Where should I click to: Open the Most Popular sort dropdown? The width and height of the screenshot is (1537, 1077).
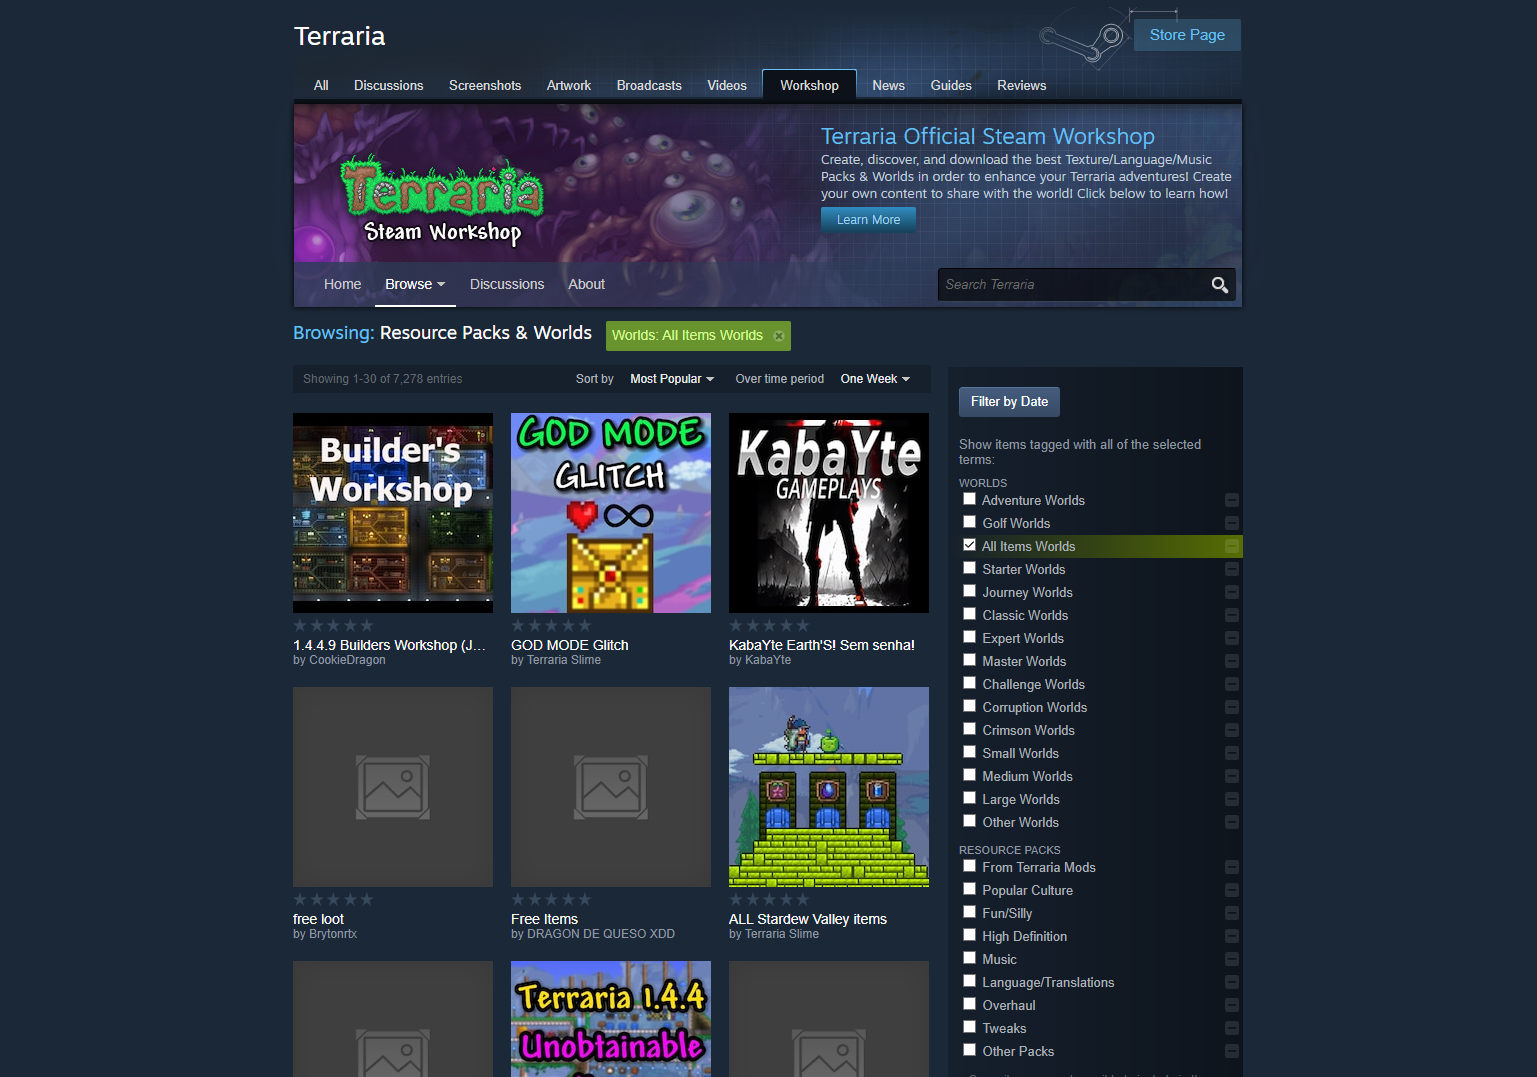[x=672, y=379]
